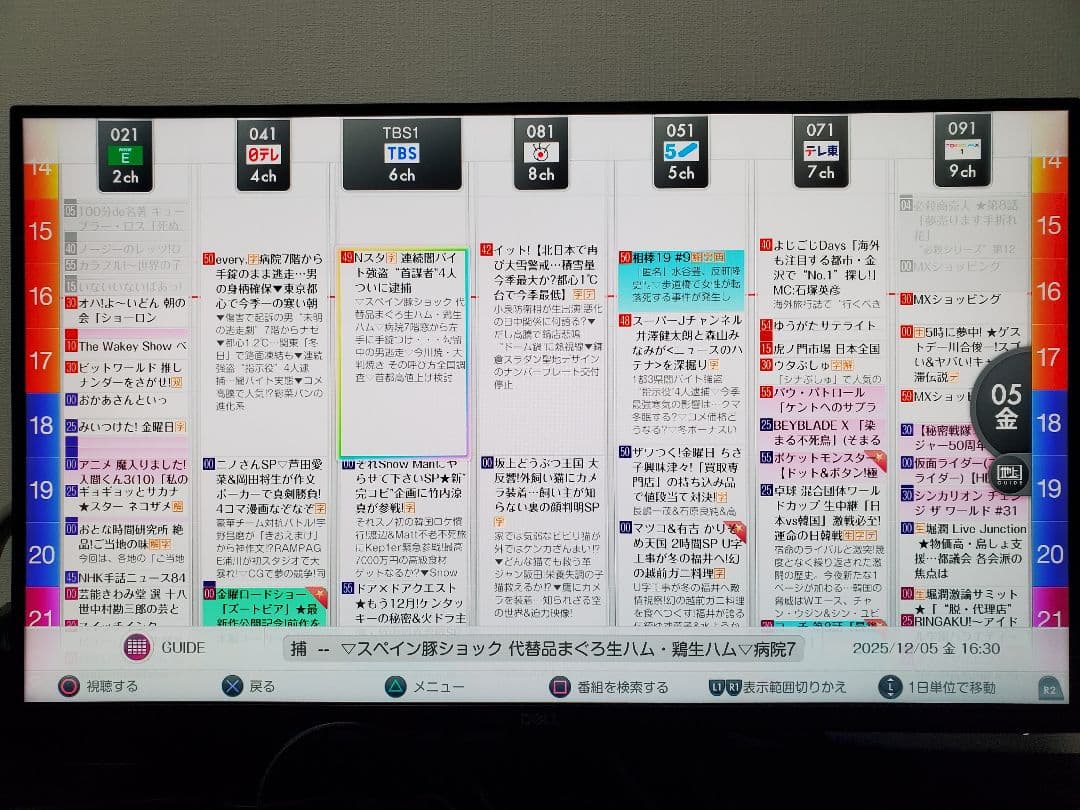The height and width of the screenshot is (810, 1080).
Task: Jump to hour 20 on right time scale
Action: [x=1048, y=554]
